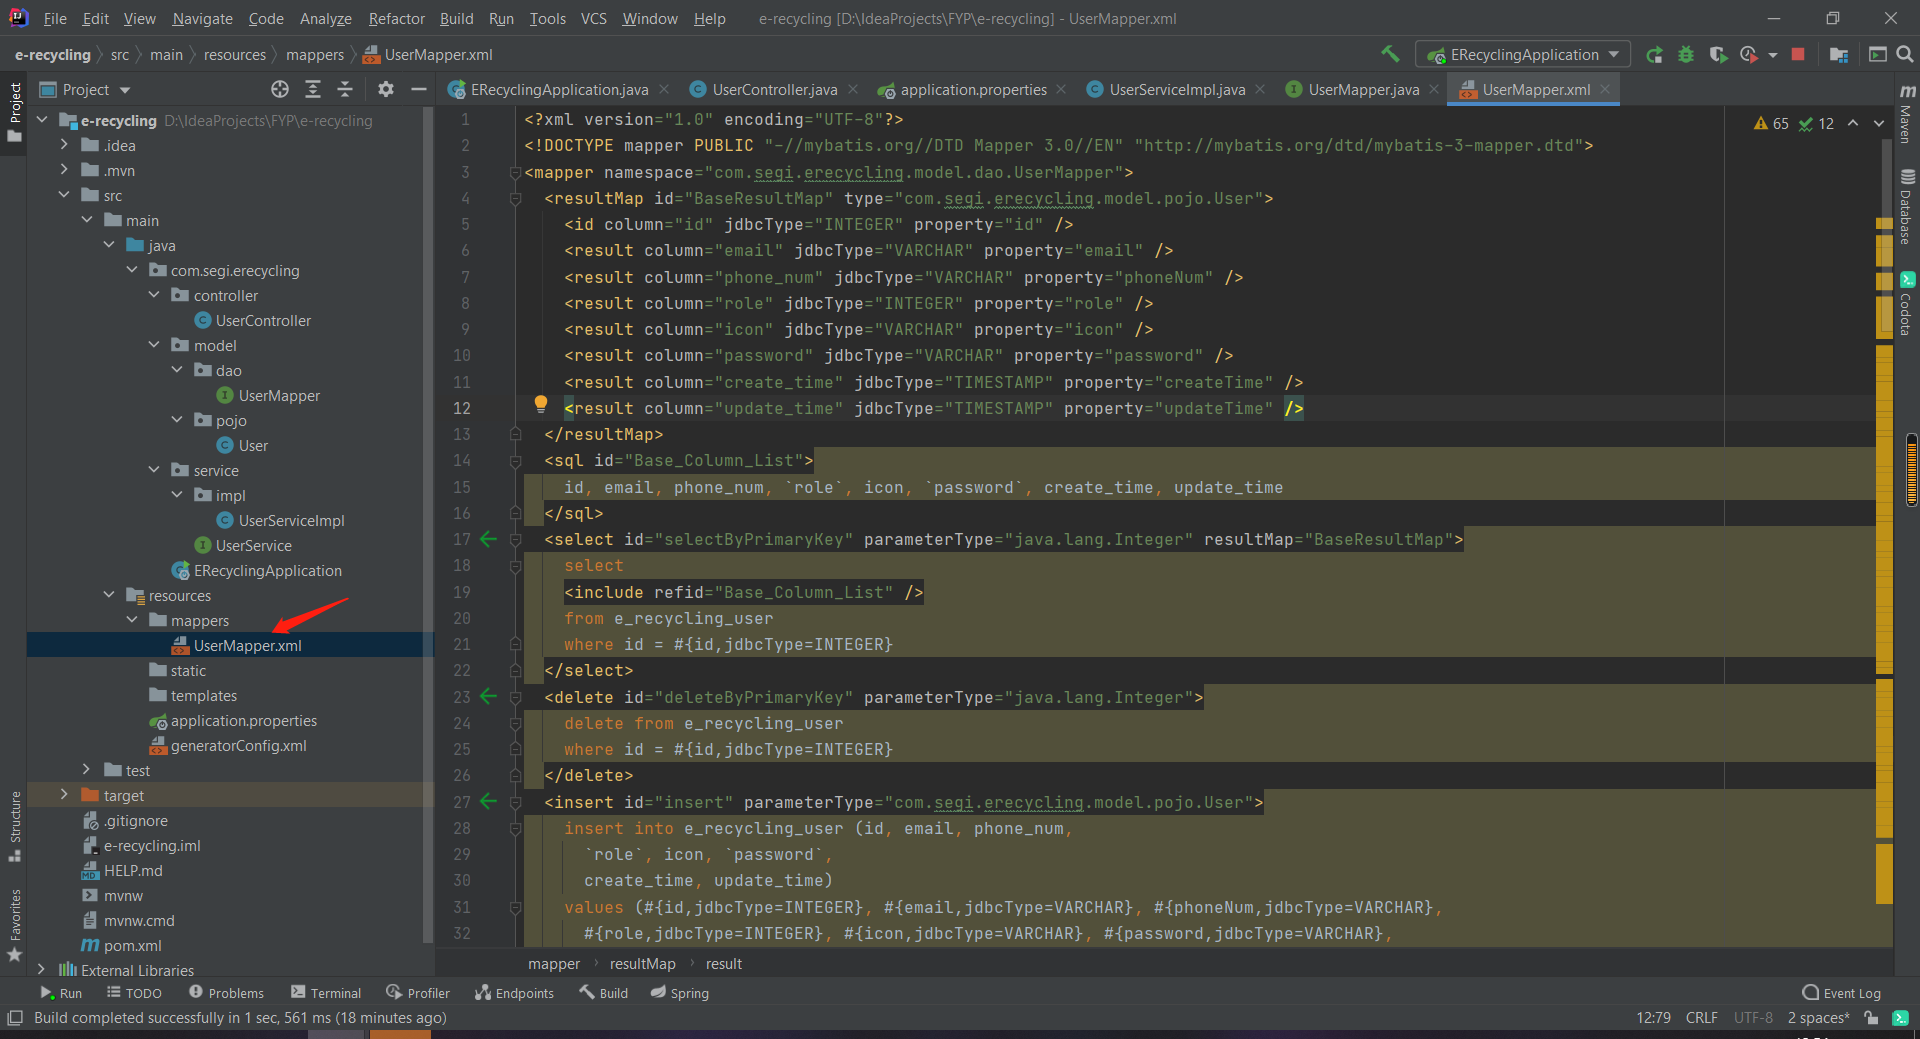Collapse the e-recycling root folder
The height and width of the screenshot is (1039, 1920).
[x=42, y=120]
